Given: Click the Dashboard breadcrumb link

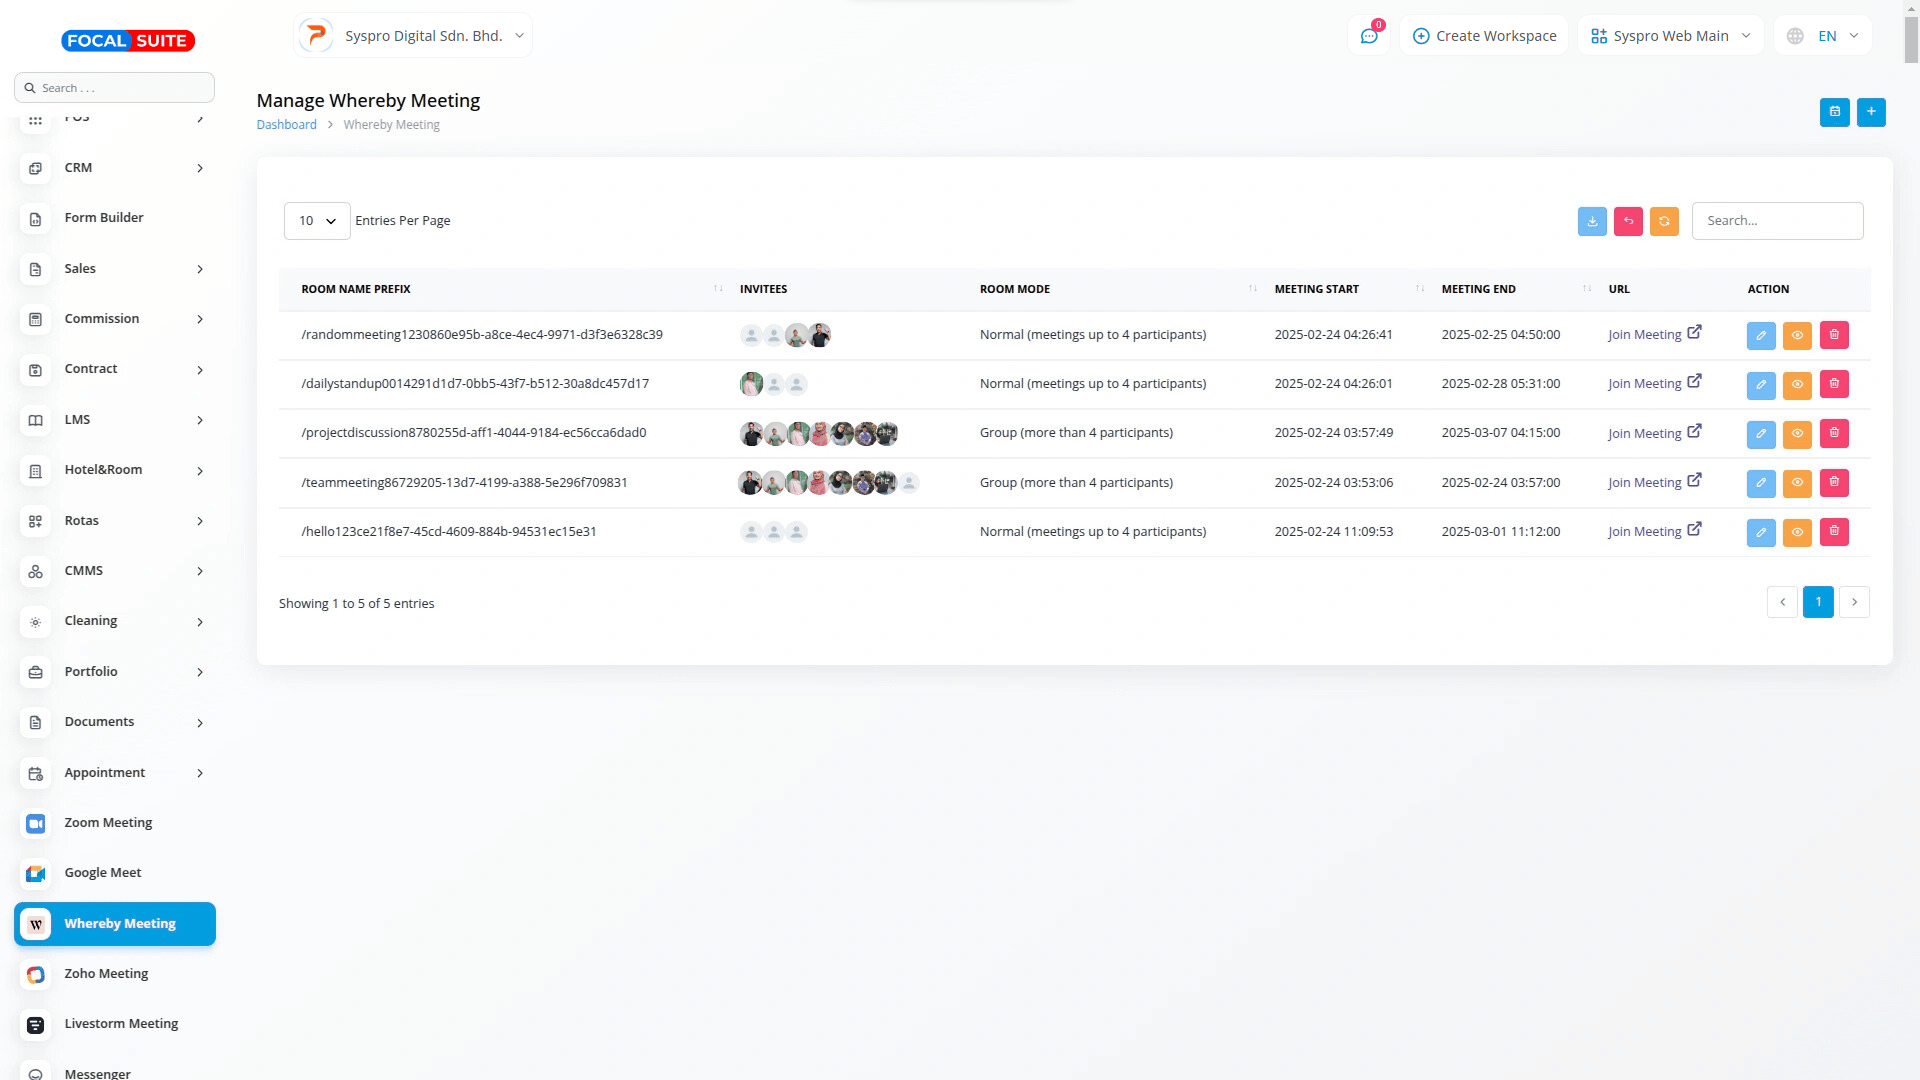Looking at the screenshot, I should point(286,125).
